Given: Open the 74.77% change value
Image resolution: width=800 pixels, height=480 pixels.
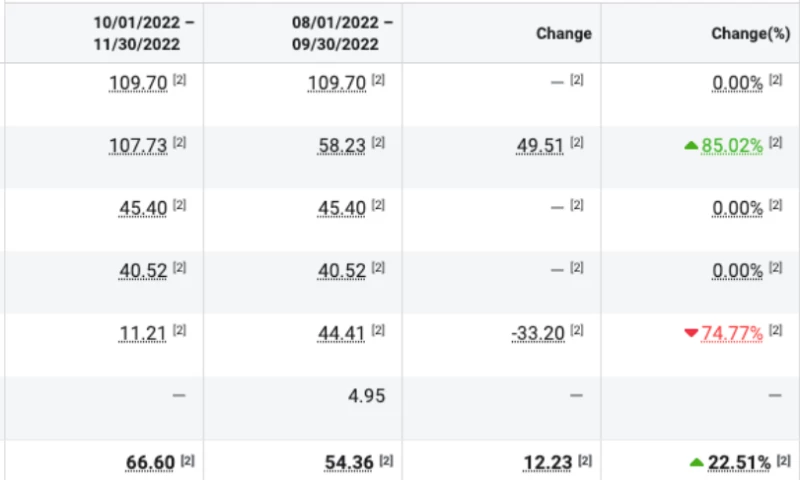Looking at the screenshot, I should [x=732, y=333].
